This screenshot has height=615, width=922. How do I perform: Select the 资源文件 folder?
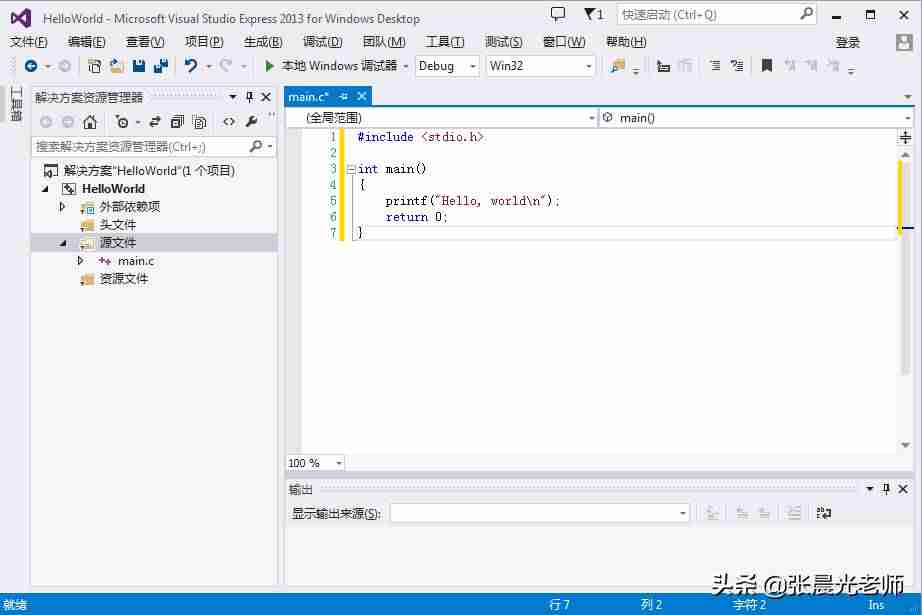click(123, 279)
